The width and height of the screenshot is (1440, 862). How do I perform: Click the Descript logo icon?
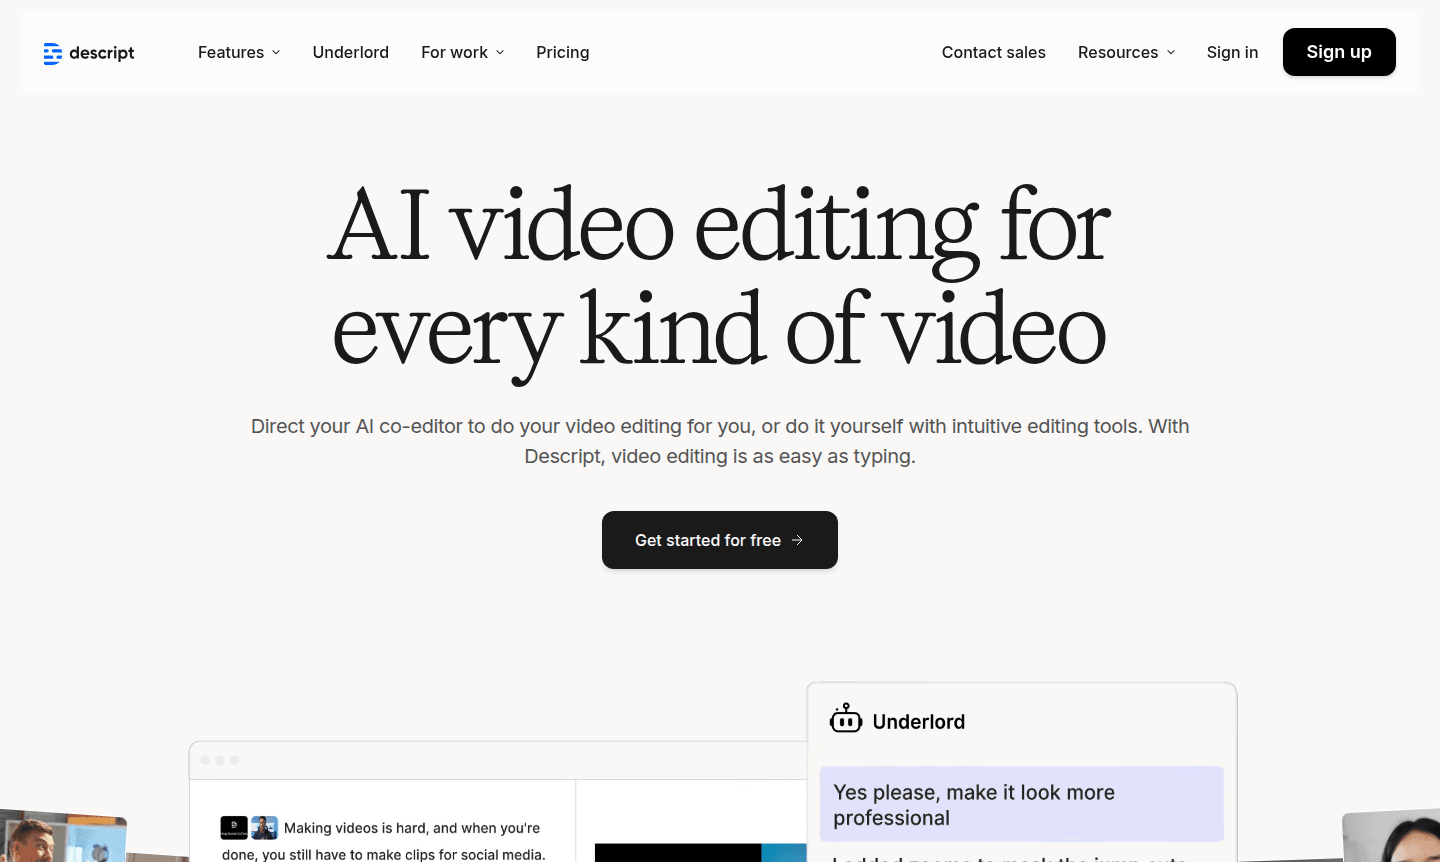[53, 53]
